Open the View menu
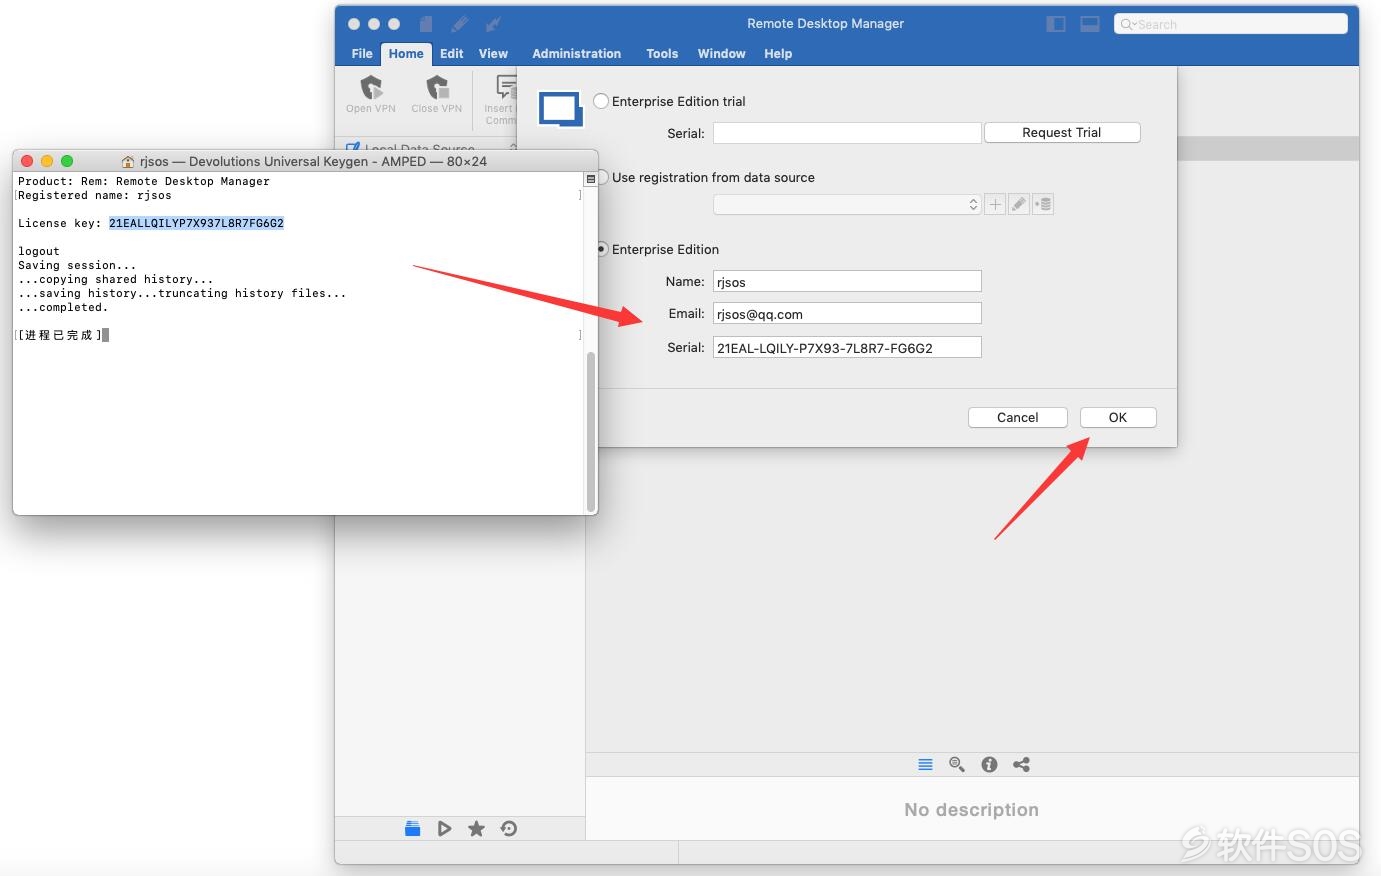Screen dimensions: 1381x876 [x=493, y=54]
